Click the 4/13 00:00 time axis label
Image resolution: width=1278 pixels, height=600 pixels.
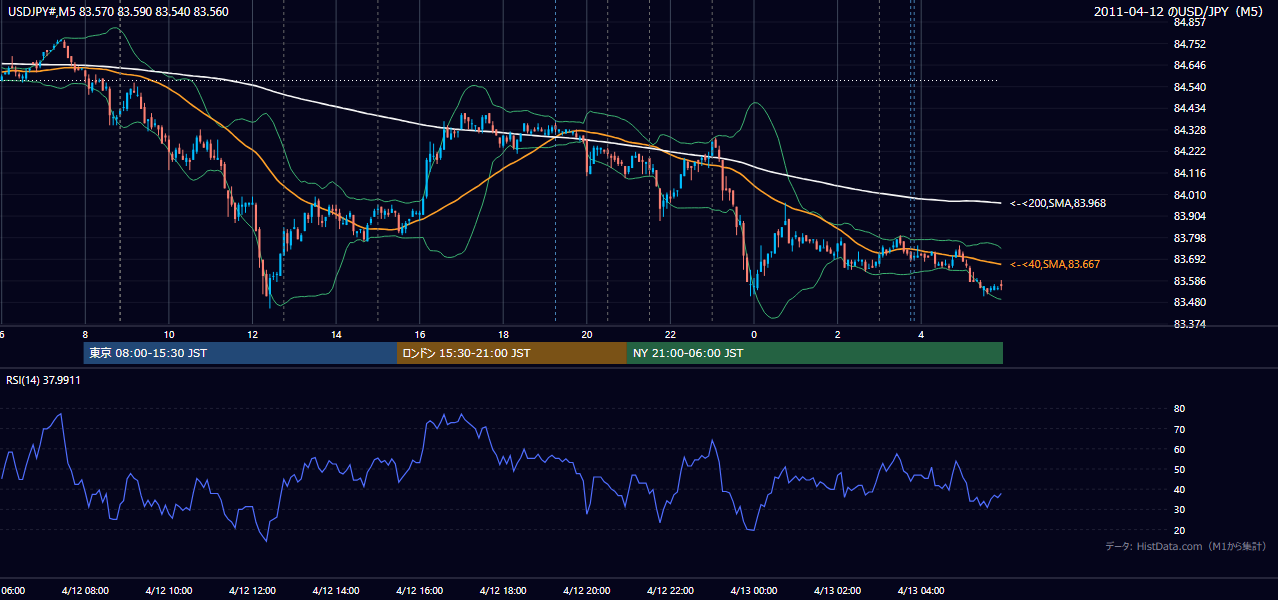754,591
